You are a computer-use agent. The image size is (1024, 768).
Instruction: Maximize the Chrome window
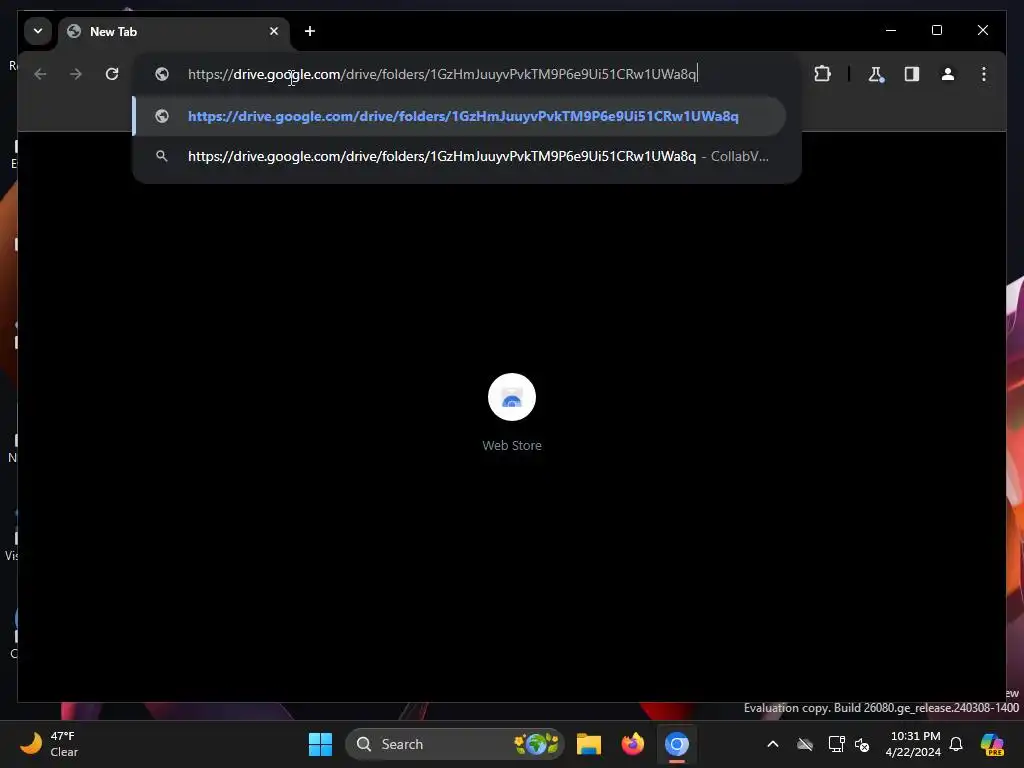[936, 30]
